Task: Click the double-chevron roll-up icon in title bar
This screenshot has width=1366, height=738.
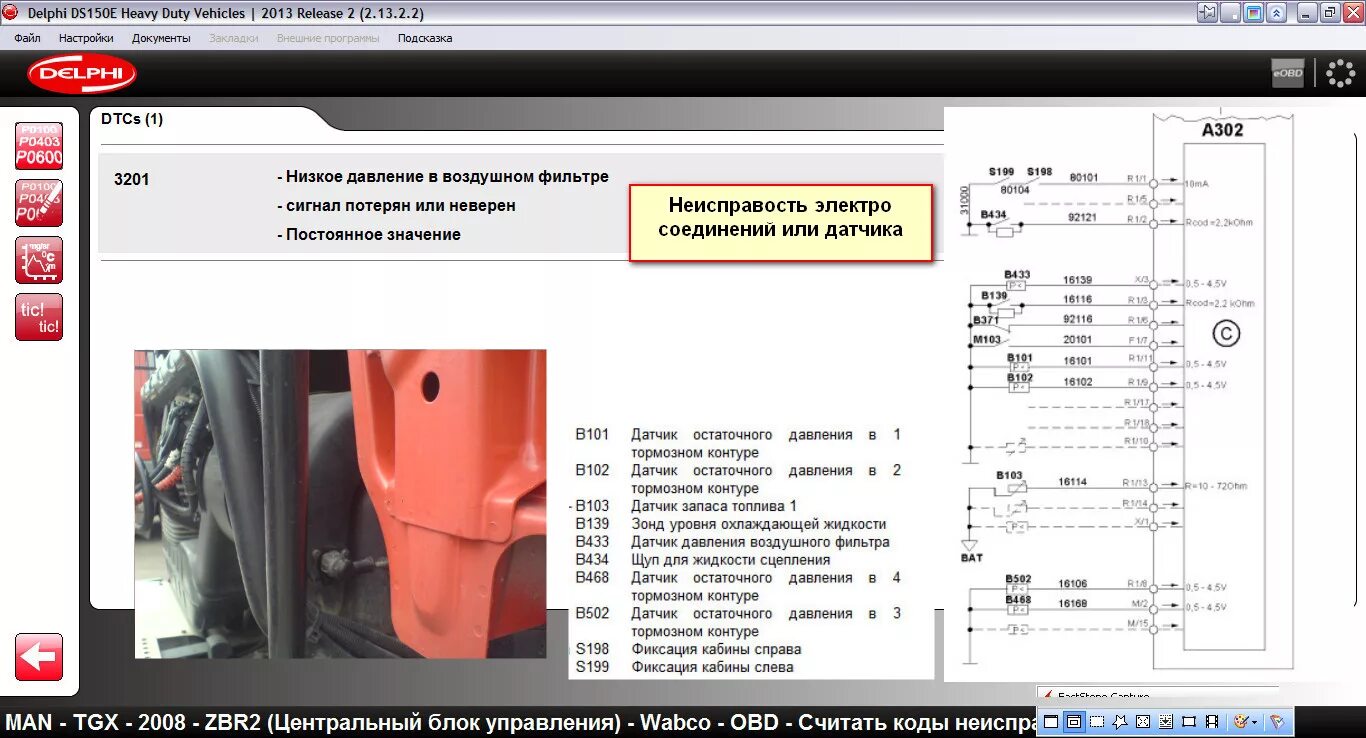Action: point(1277,13)
